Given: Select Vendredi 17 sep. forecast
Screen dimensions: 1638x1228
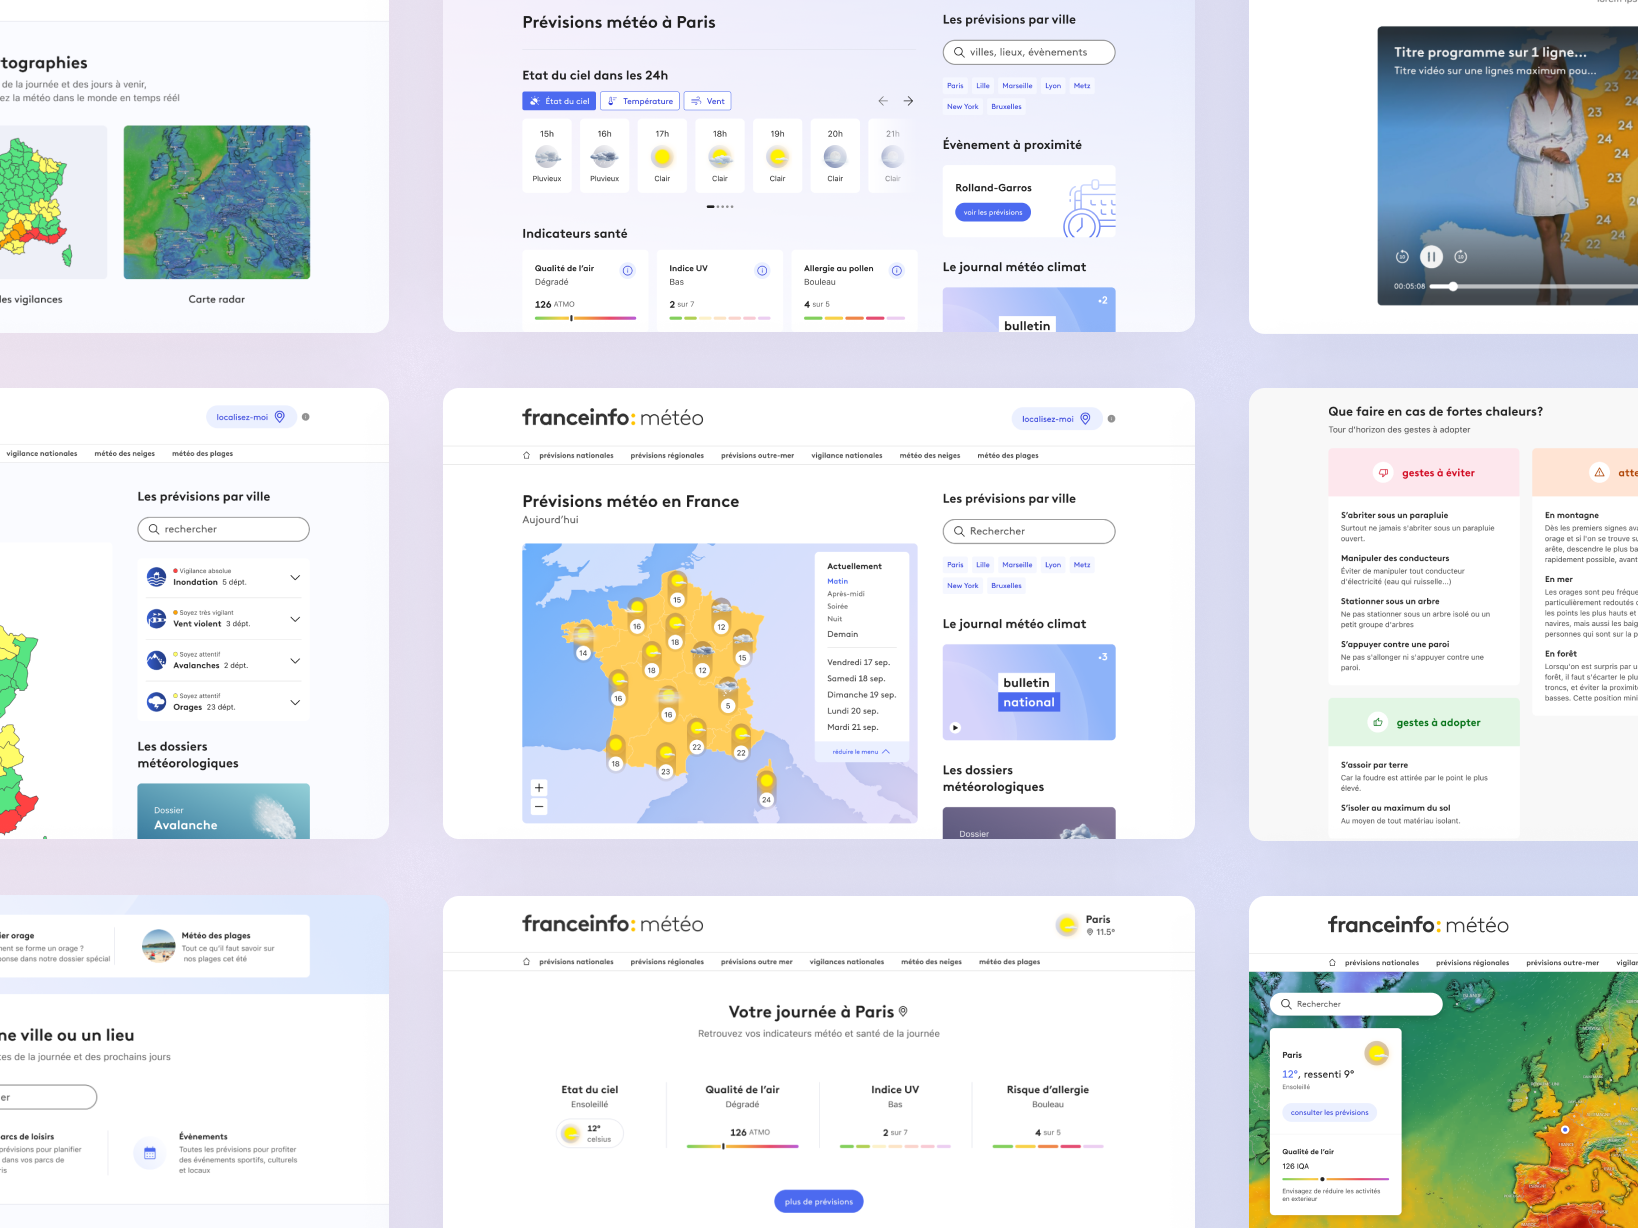Looking at the screenshot, I should pyautogui.click(x=859, y=662).
